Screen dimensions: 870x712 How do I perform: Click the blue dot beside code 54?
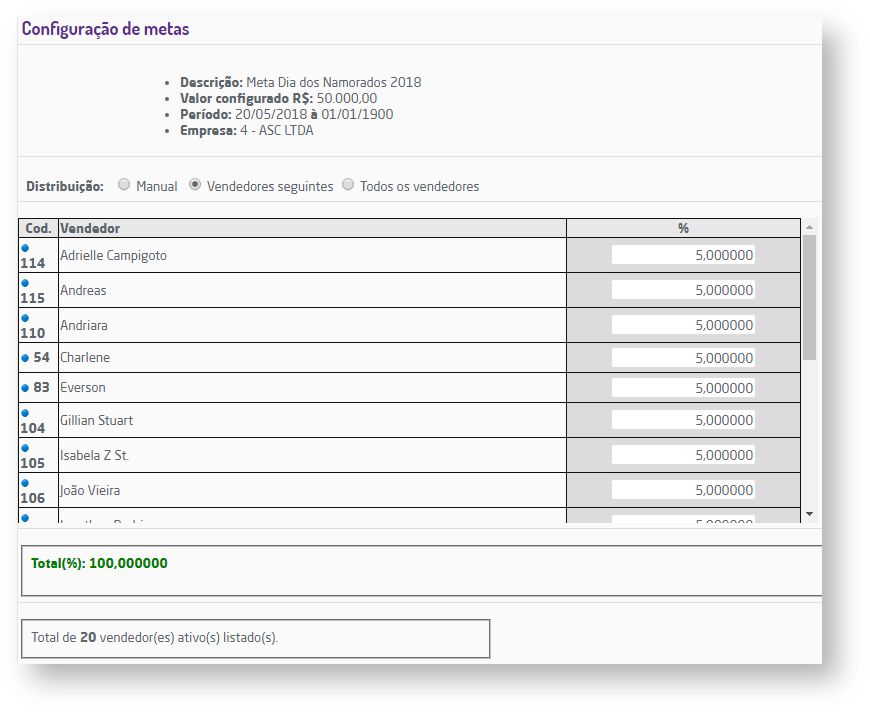point(25,358)
